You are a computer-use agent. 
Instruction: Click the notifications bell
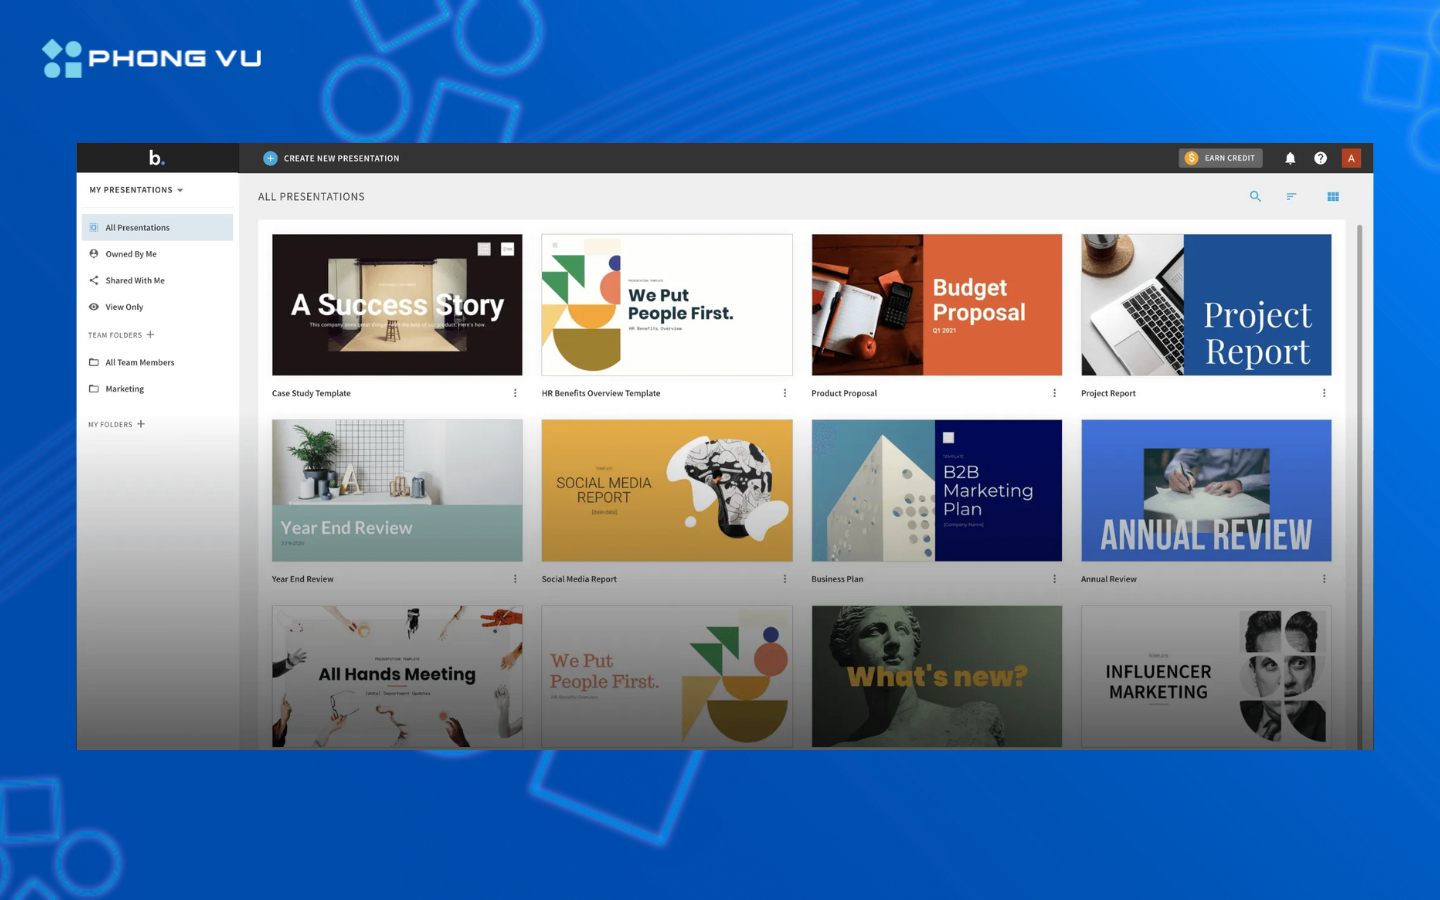click(1289, 157)
